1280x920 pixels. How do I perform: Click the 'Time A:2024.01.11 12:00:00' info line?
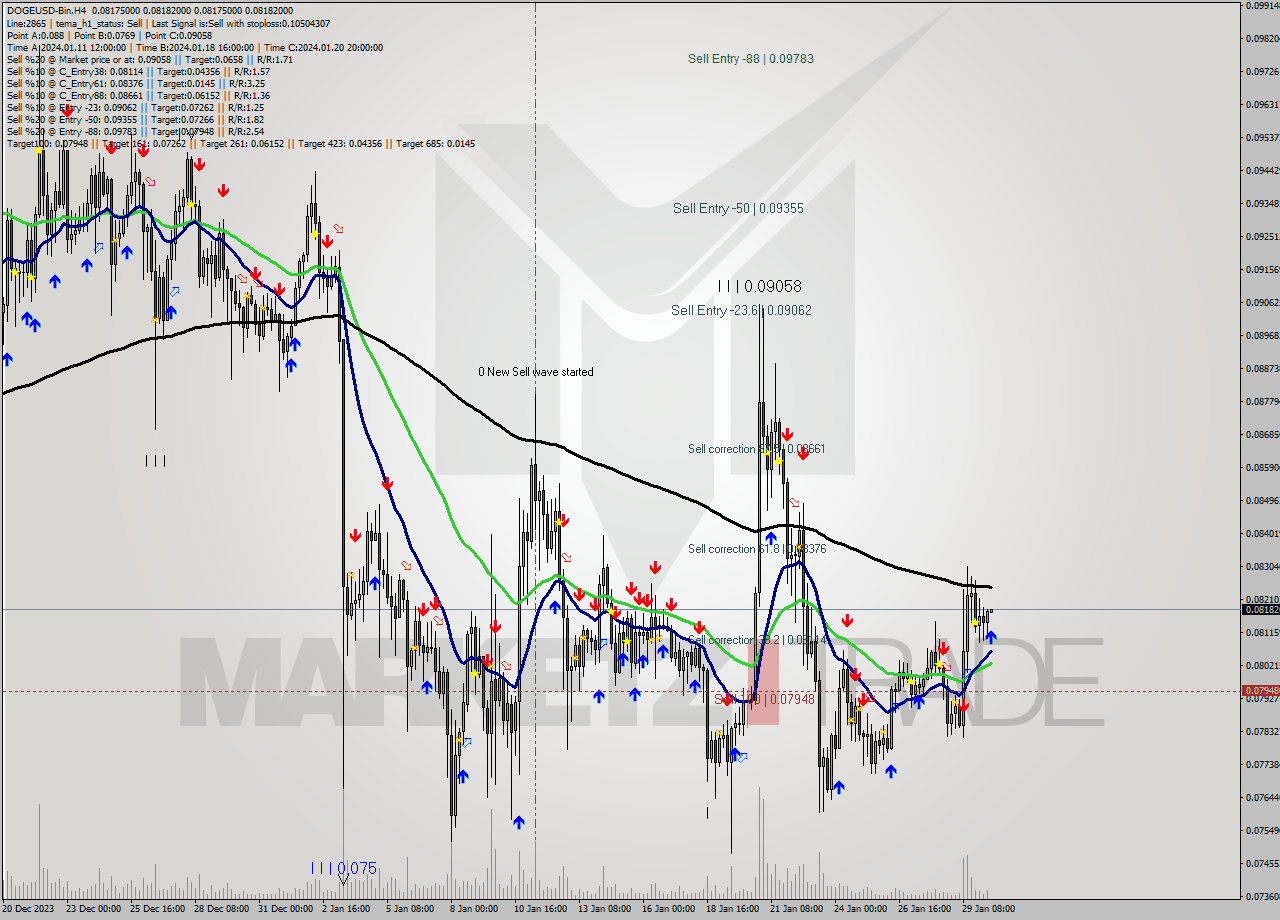pyautogui.click(x=194, y=47)
